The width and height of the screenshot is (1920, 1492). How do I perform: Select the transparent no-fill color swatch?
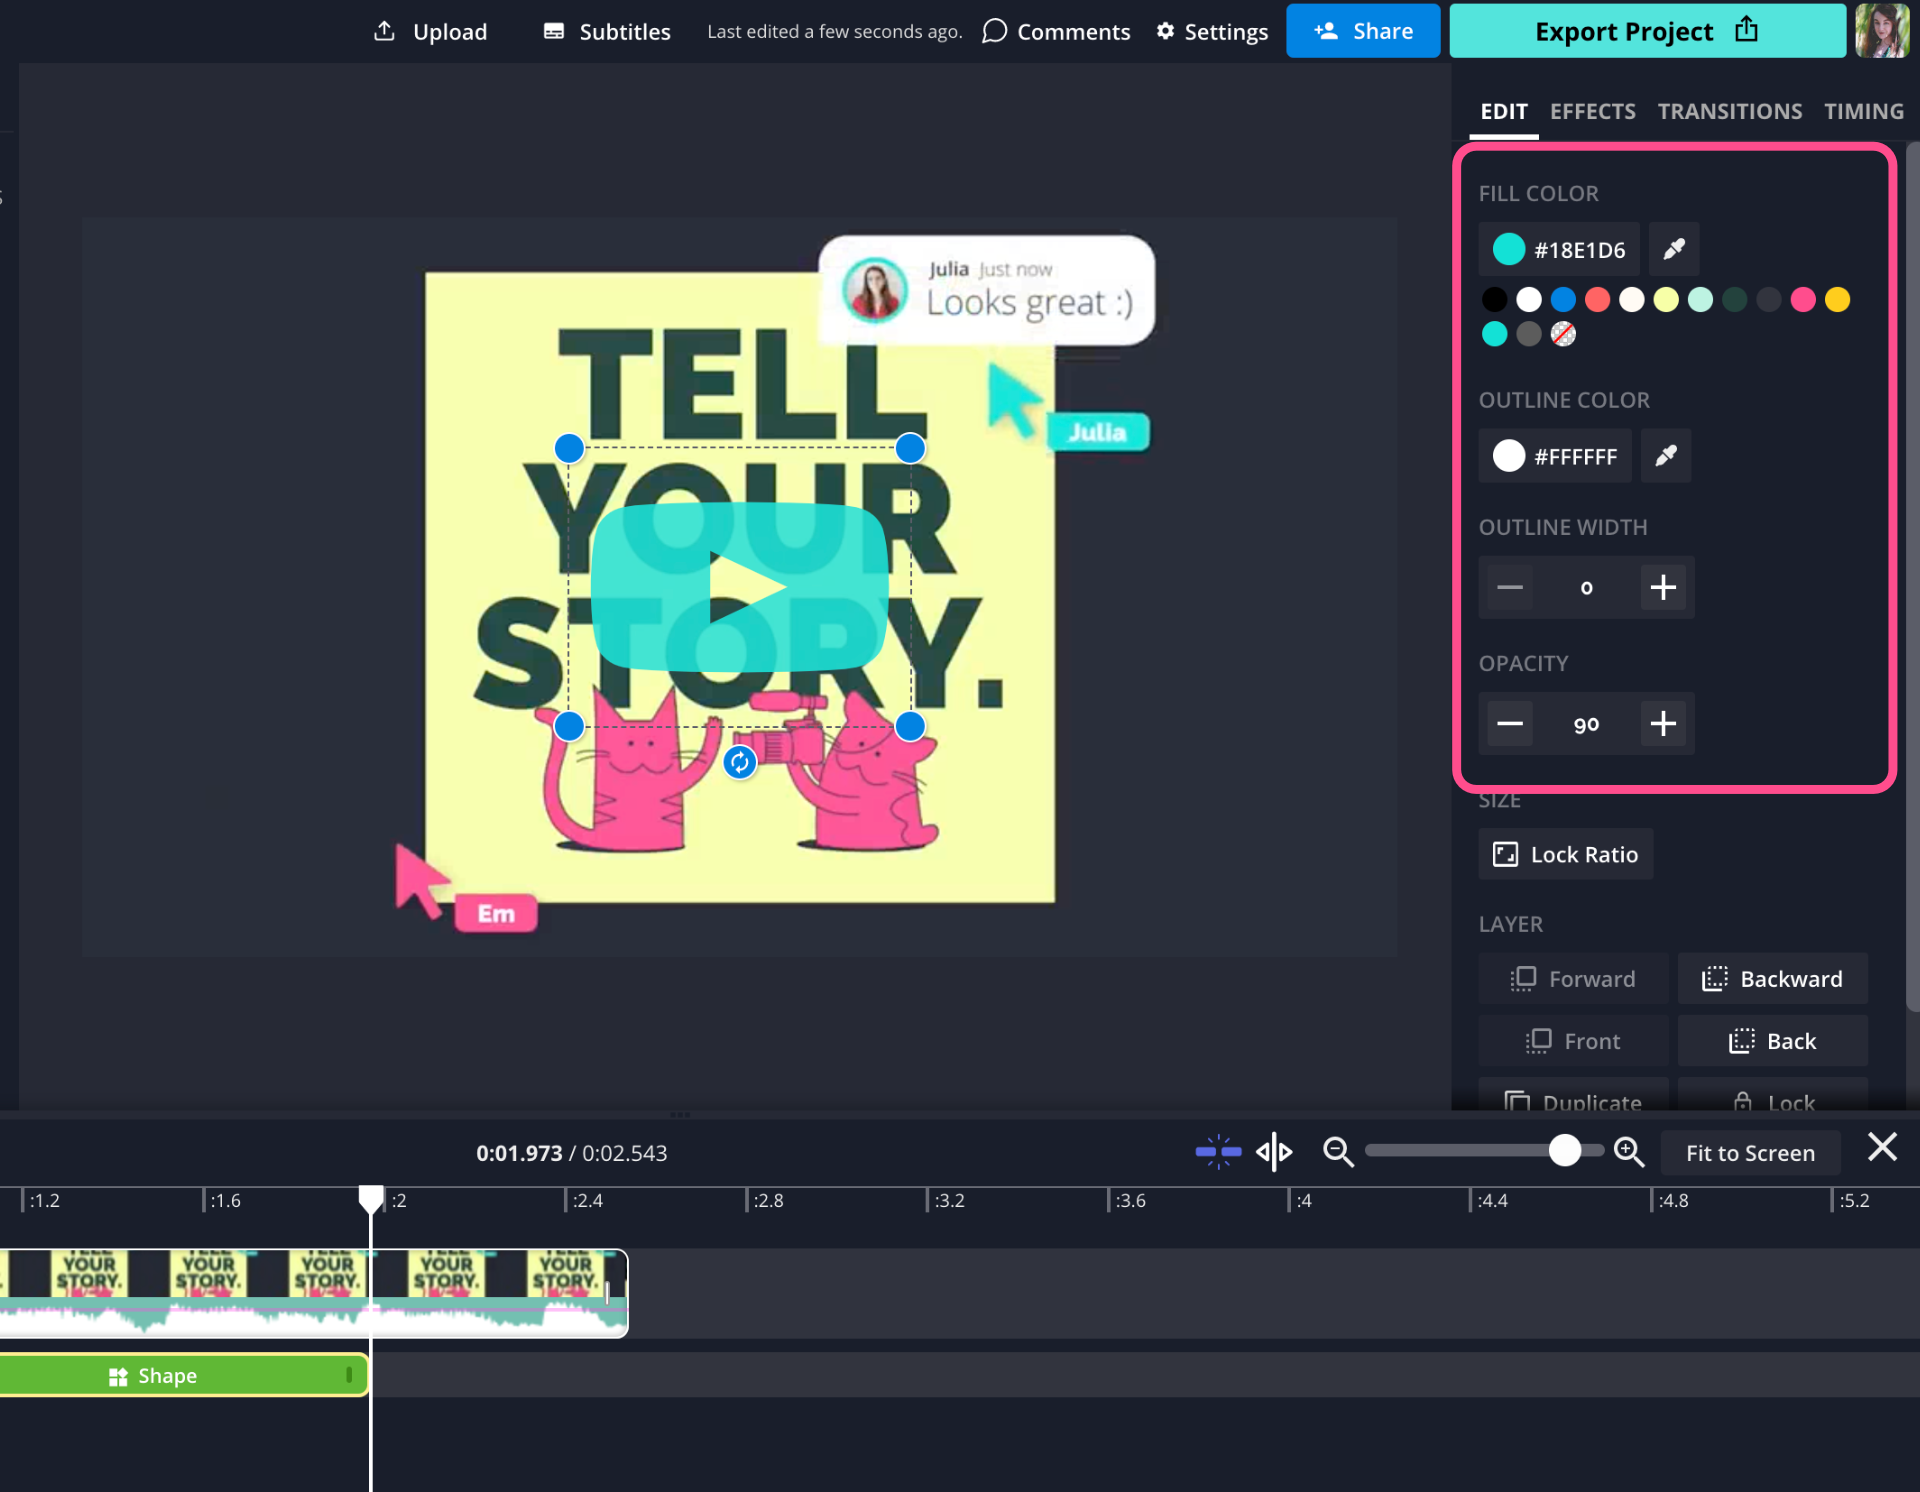tap(1563, 334)
